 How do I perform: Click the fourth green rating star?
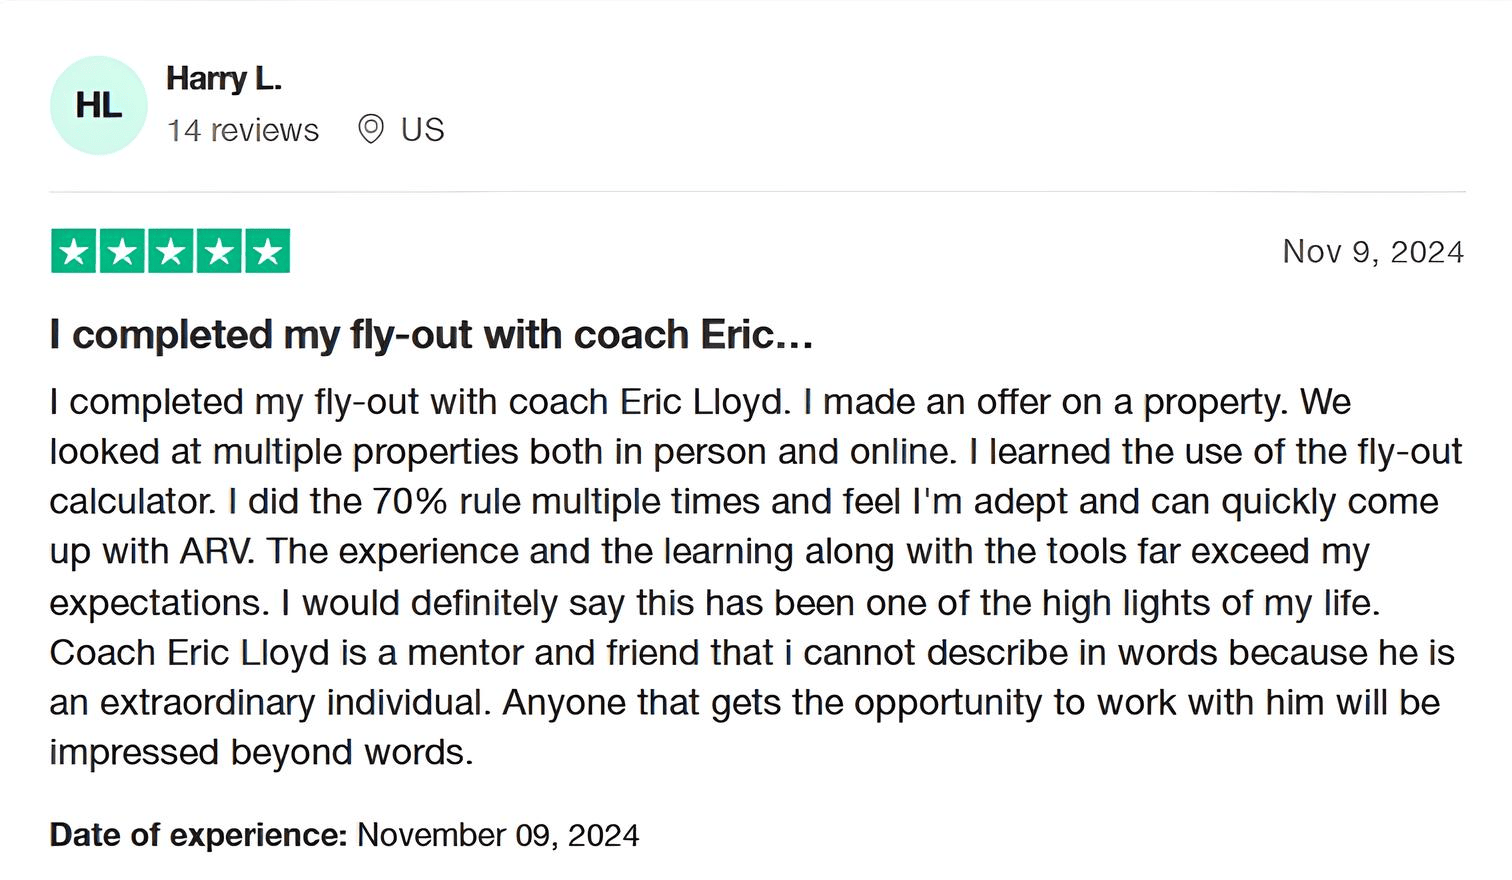(218, 251)
